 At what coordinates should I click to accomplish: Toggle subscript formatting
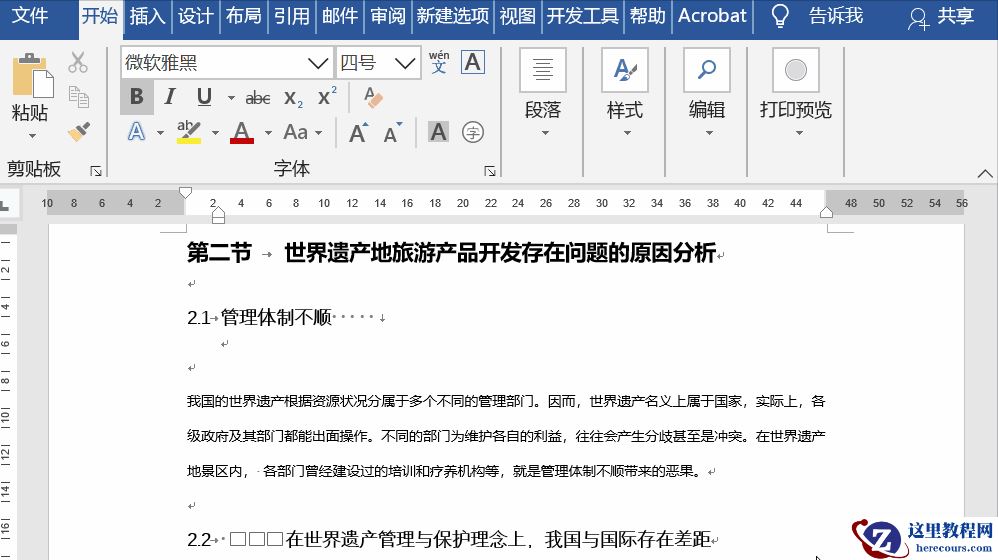click(293, 98)
